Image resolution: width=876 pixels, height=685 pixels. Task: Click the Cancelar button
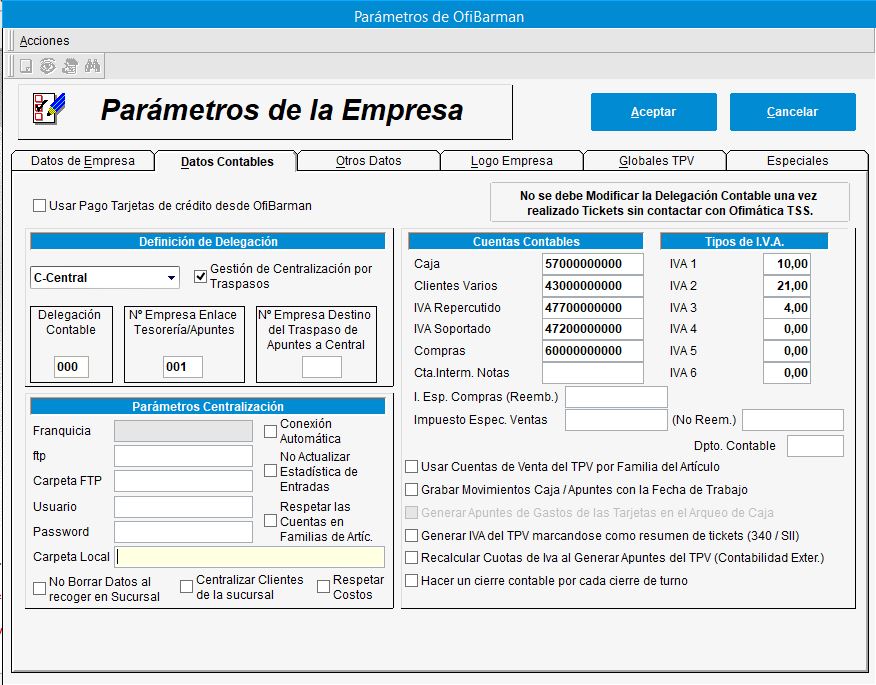click(x=792, y=112)
